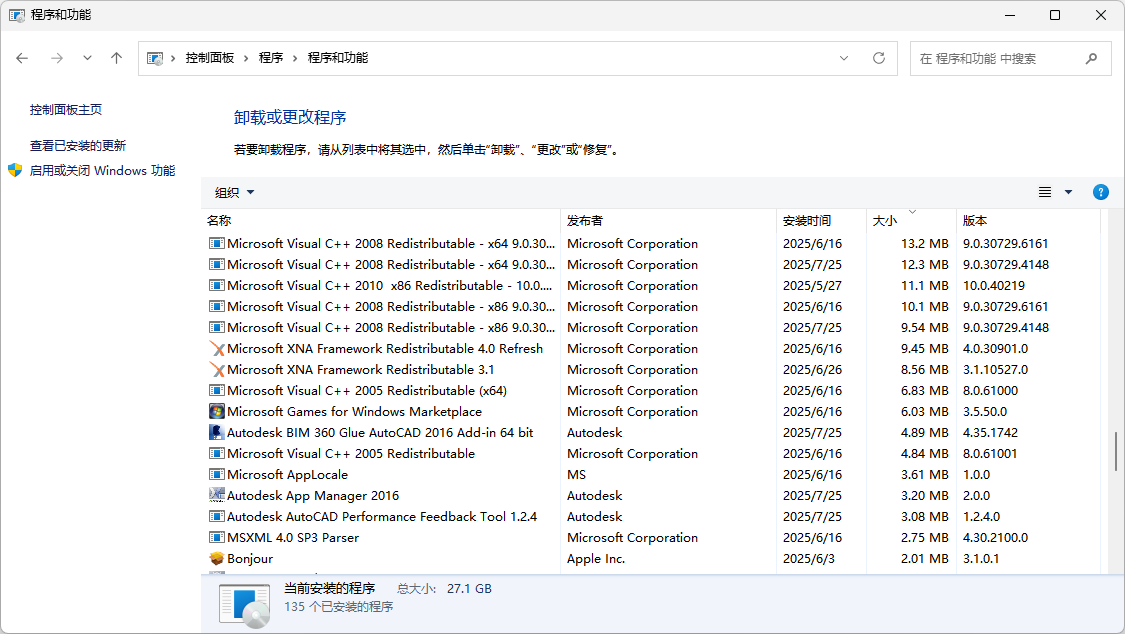
Task: Click the search magnifier icon
Action: (x=1091, y=58)
